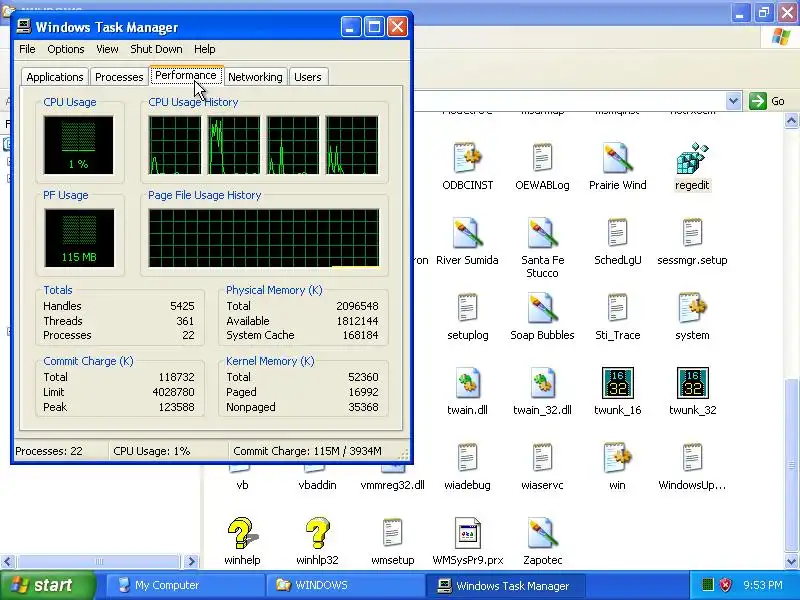The image size is (800, 600).
Task: Select the Zapotec bitmap icon
Action: coord(542,533)
